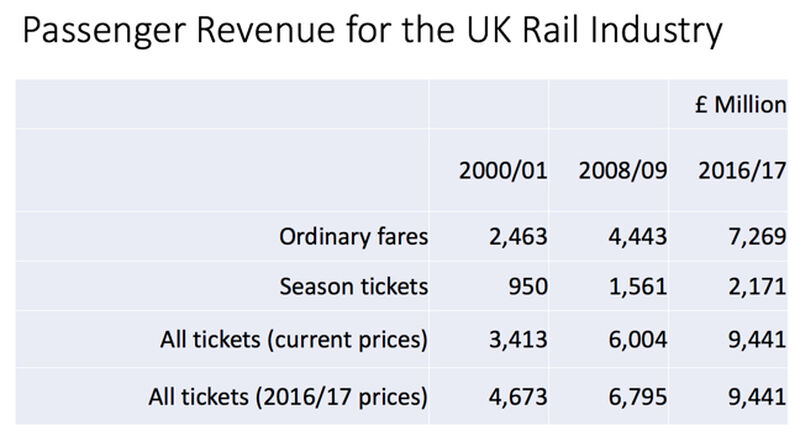Click the current prices value 3,413
The height and width of the screenshot is (436, 800).
pos(518,340)
